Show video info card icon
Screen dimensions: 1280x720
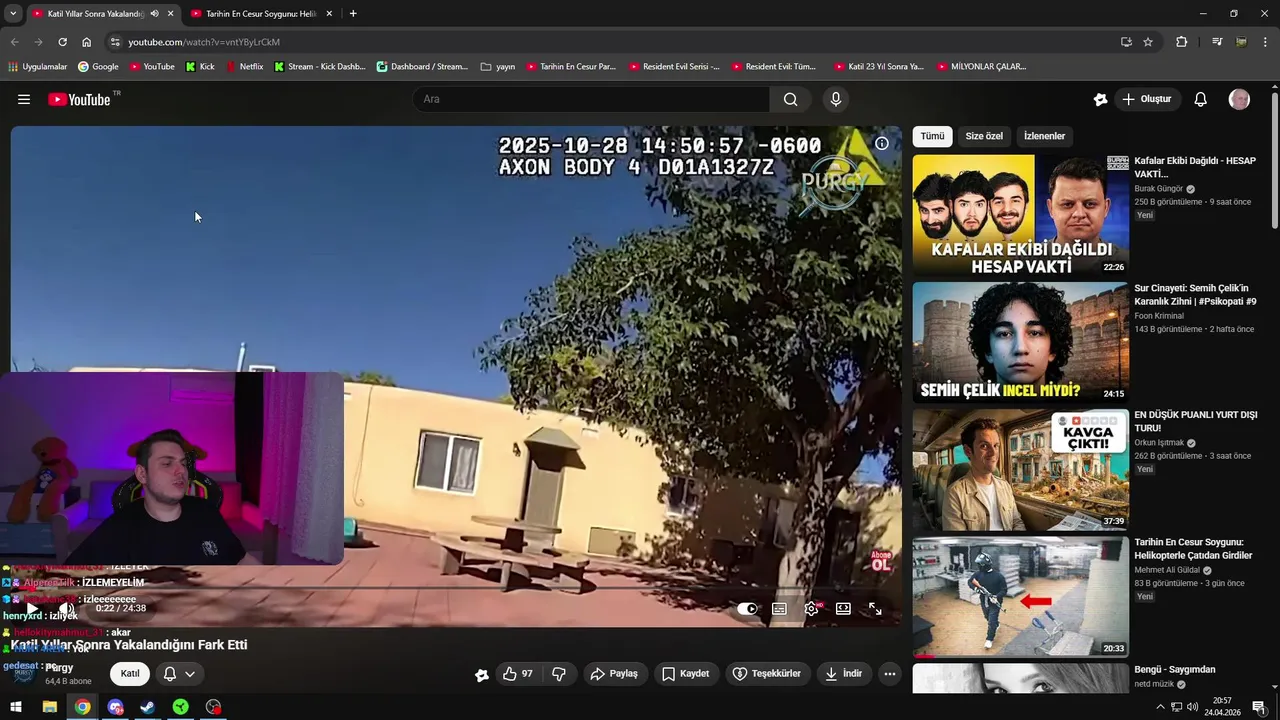coord(882,143)
